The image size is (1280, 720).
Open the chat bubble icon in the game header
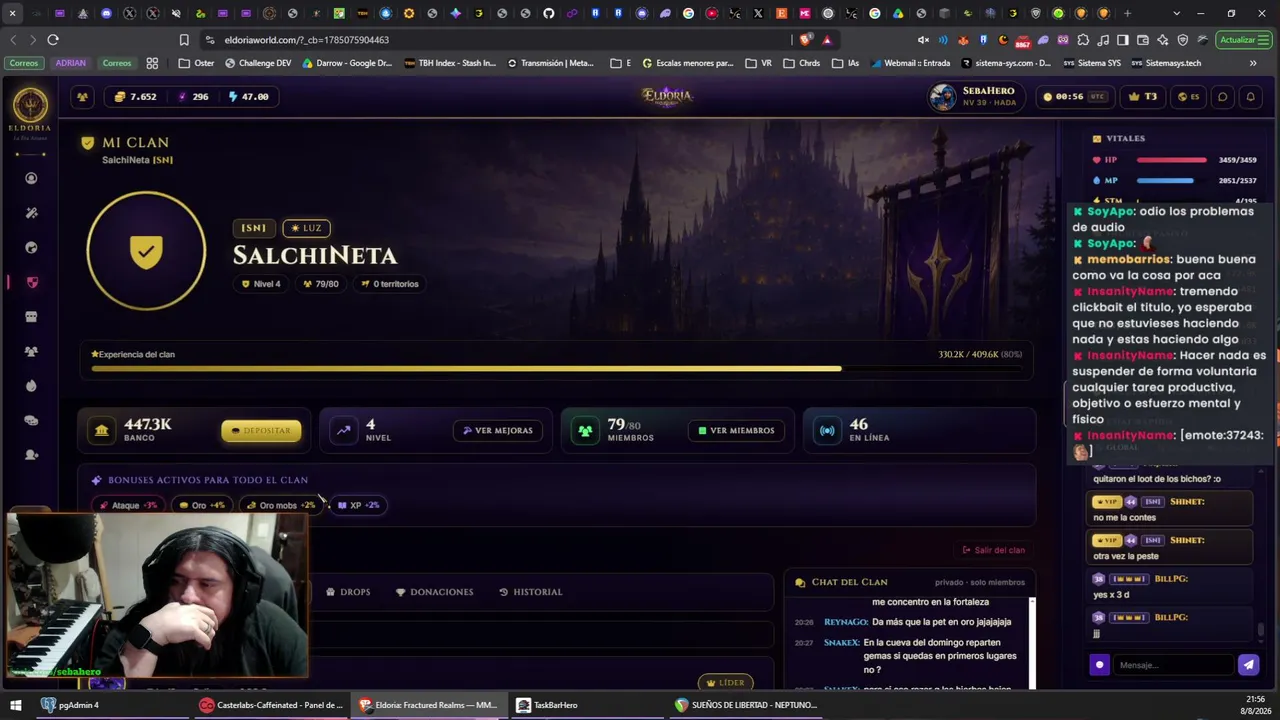coord(1222,97)
